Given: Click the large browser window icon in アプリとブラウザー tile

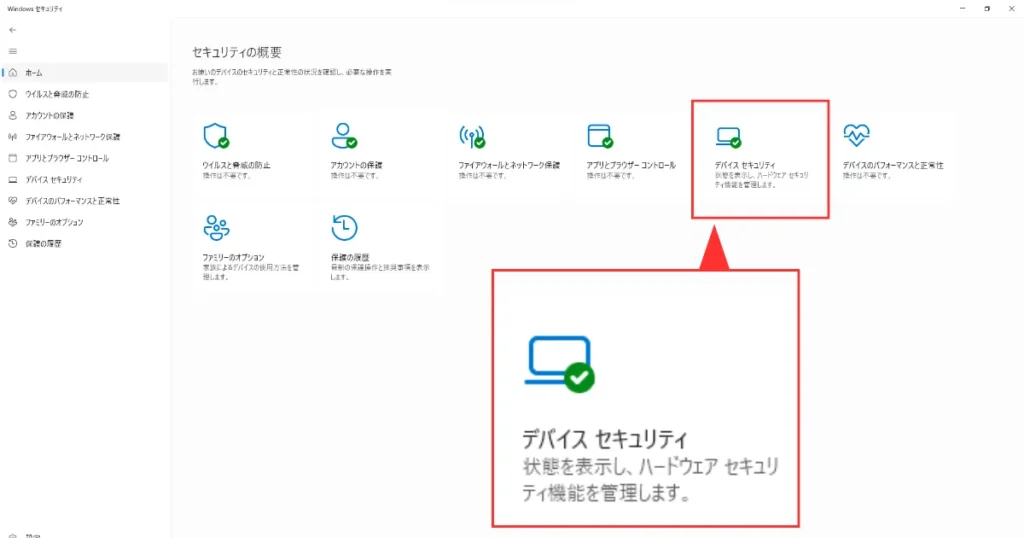Looking at the screenshot, I should 600,136.
